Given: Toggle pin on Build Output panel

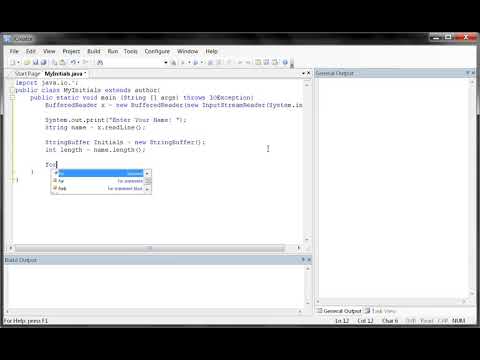Looking at the screenshot, I should coord(303,259).
